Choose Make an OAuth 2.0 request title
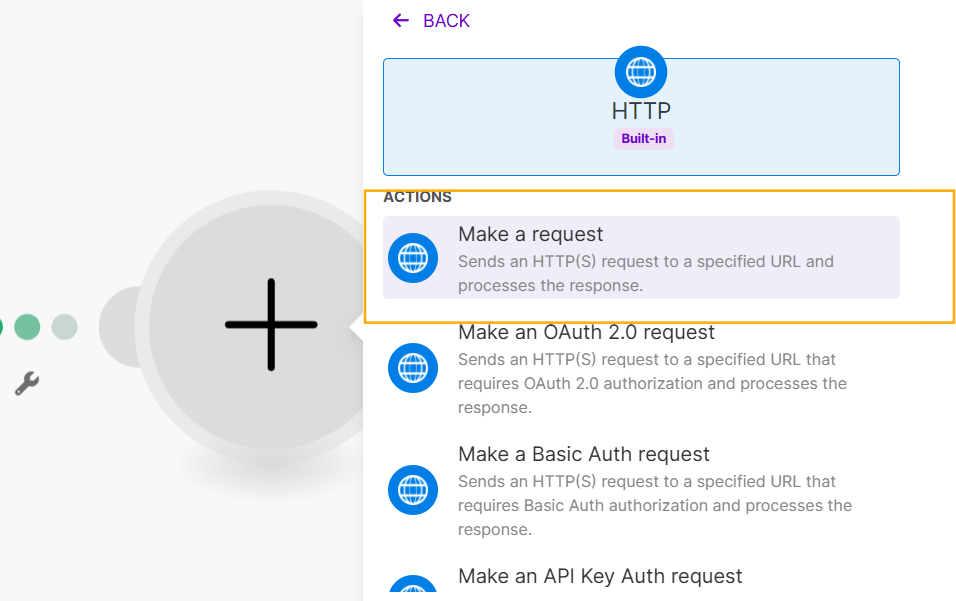This screenshot has height=601, width=956. point(586,332)
